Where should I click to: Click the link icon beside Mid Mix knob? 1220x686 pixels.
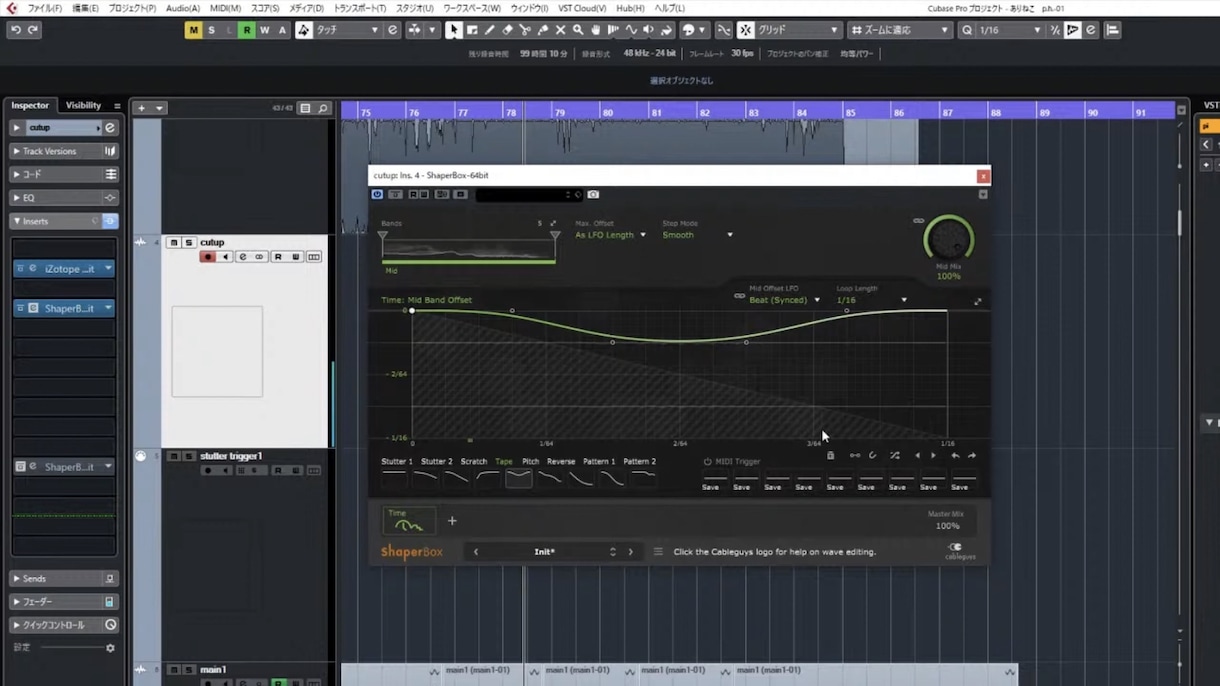coord(918,221)
